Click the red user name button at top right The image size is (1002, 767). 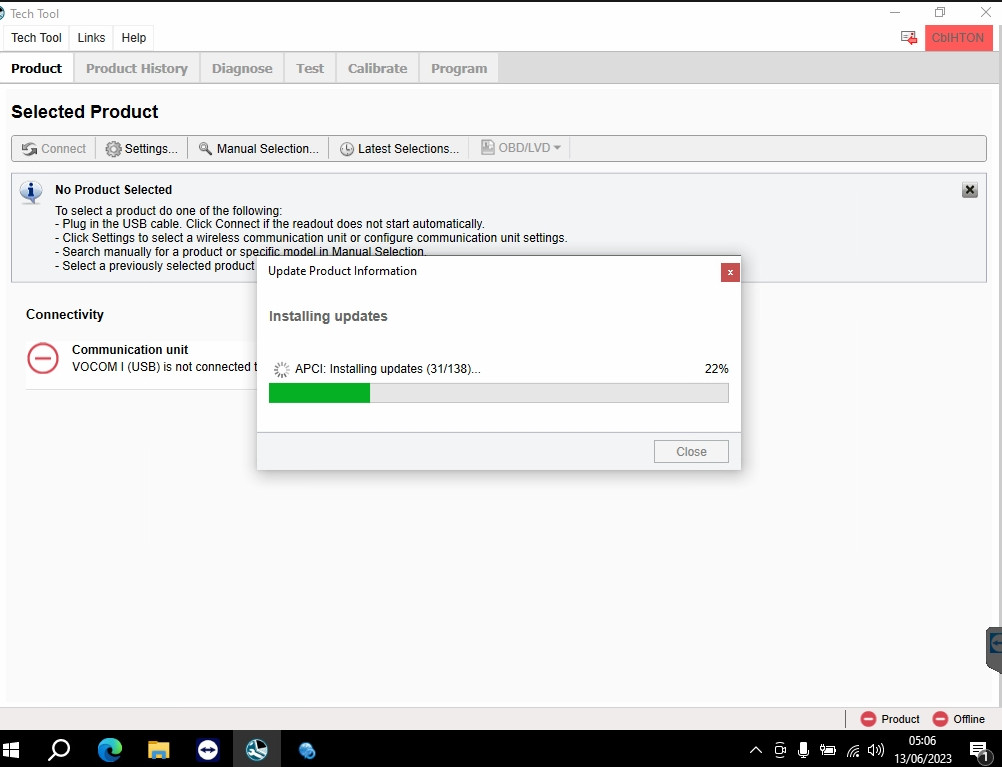click(x=958, y=38)
